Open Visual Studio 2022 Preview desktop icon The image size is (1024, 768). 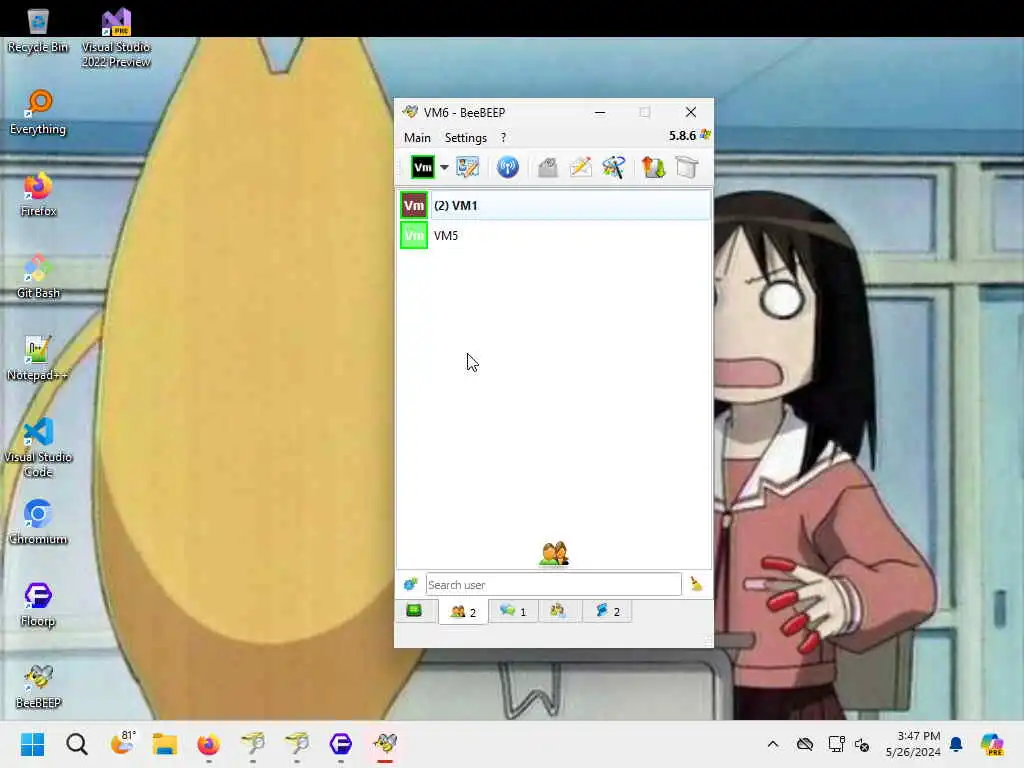click(116, 38)
